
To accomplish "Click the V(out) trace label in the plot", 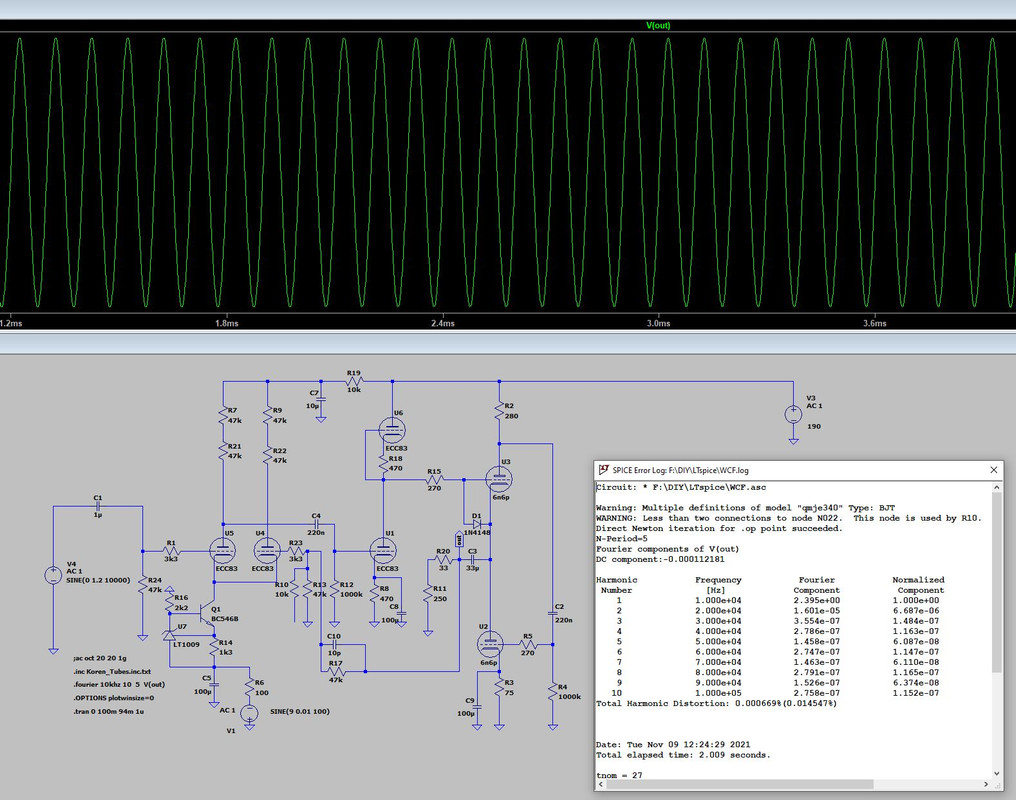I will pyautogui.click(x=658, y=25).
